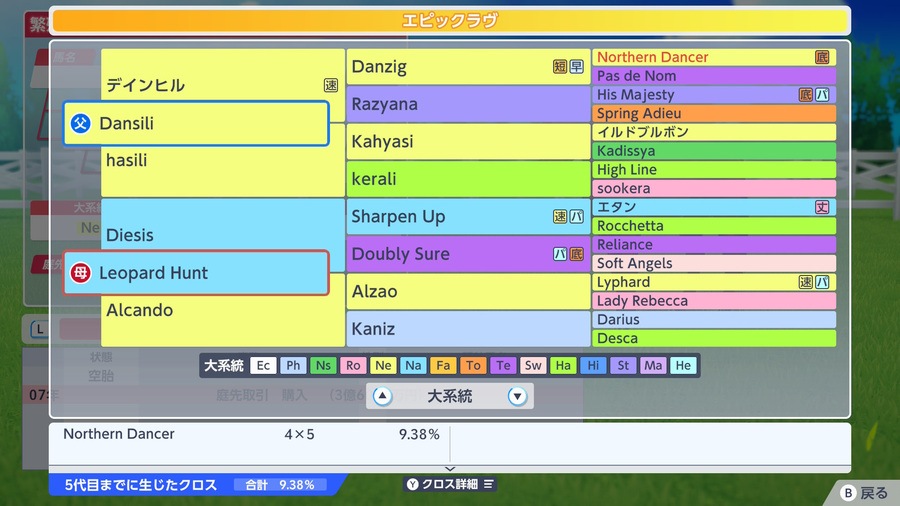900x506 pixels.
Task: Click the エピックラヴ title banner
Action: [450, 21]
